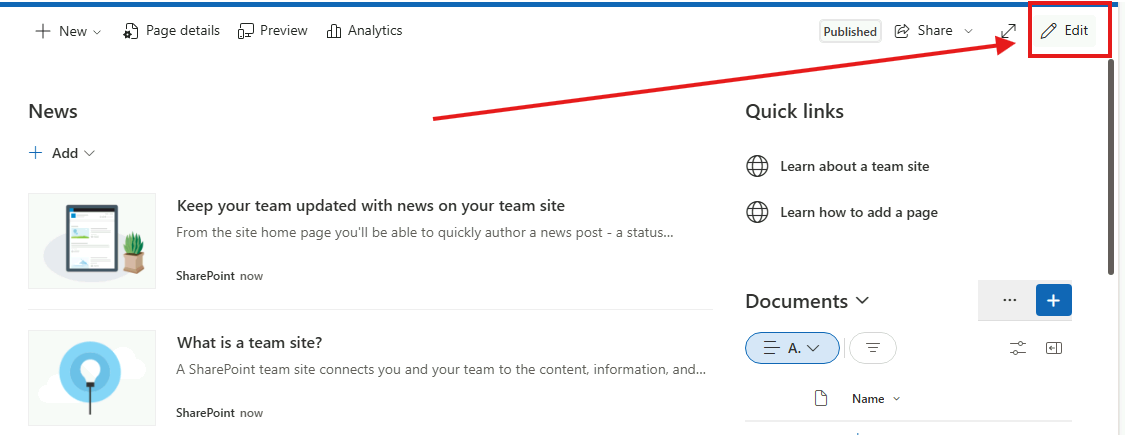
Task: Open the 'What is a team site?' article
Action: click(x=250, y=343)
